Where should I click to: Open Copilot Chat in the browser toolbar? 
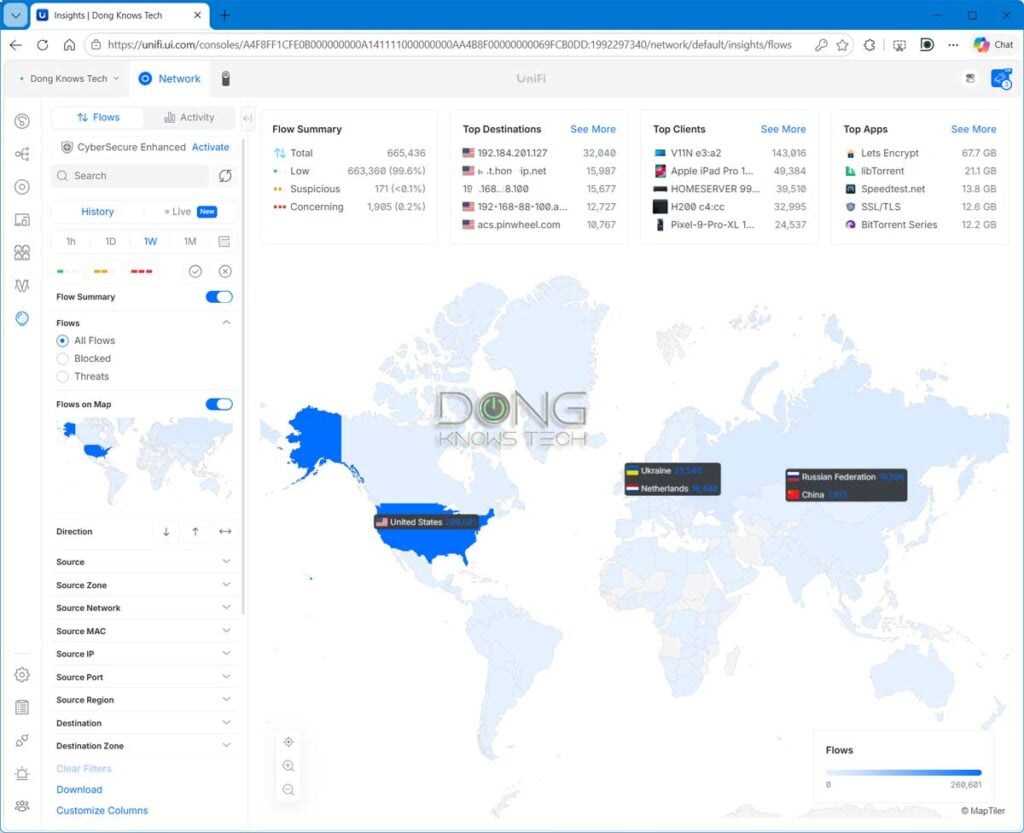tap(993, 44)
